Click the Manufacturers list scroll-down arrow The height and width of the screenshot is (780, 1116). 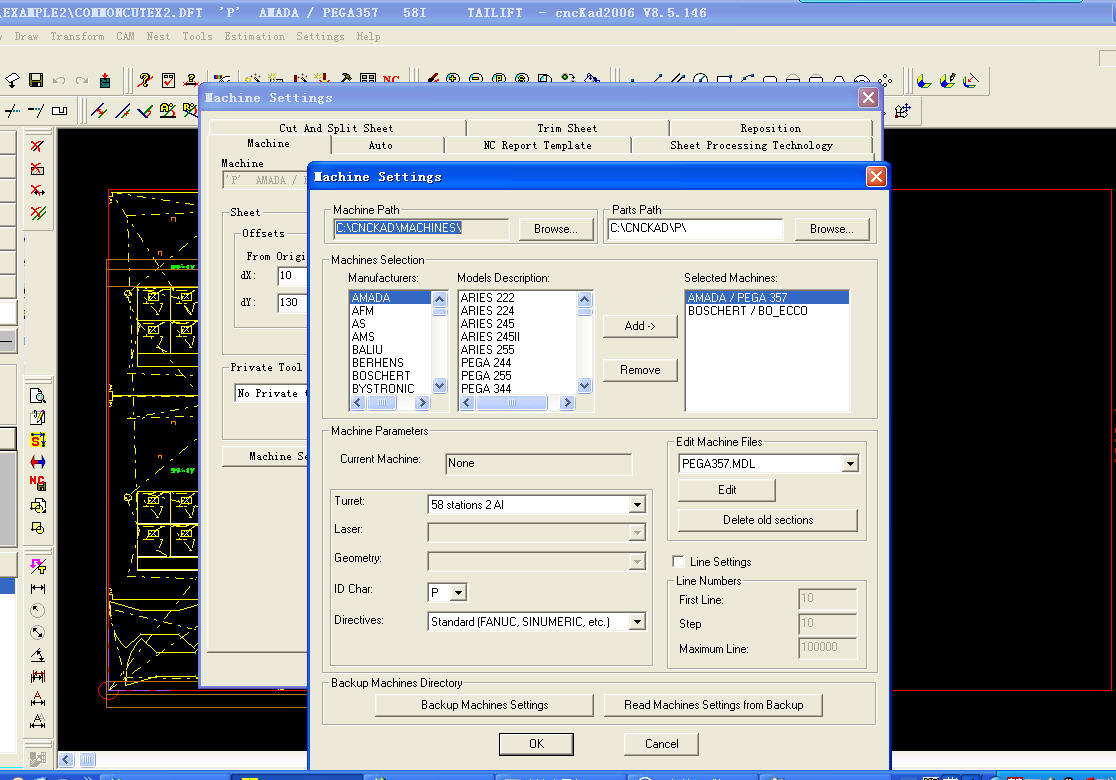click(x=439, y=386)
